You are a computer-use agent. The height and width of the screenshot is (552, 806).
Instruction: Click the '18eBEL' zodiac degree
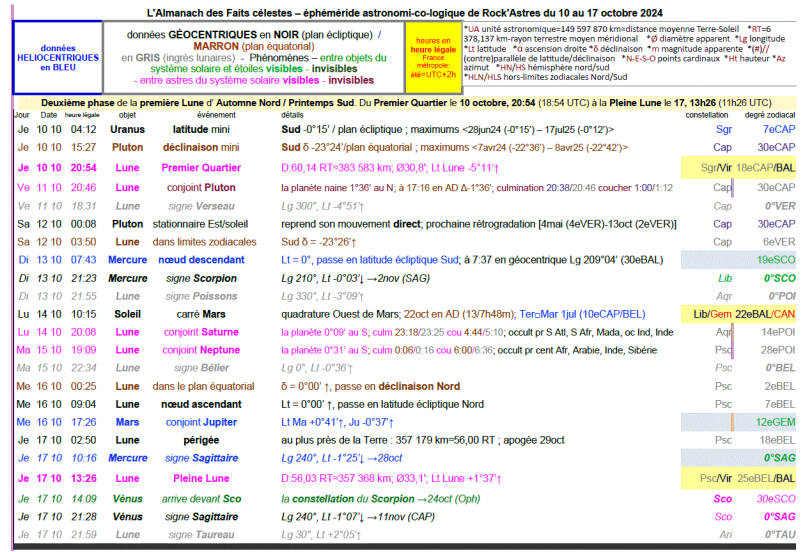777,440
